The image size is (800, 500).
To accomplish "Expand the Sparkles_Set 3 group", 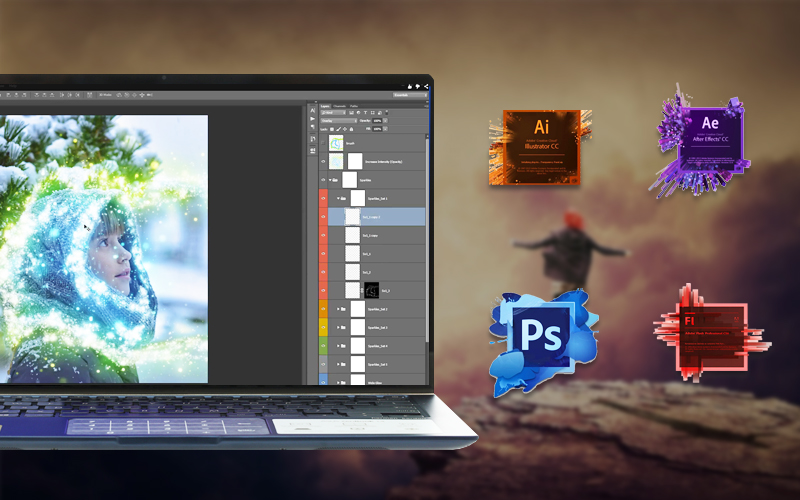I will (338, 328).
